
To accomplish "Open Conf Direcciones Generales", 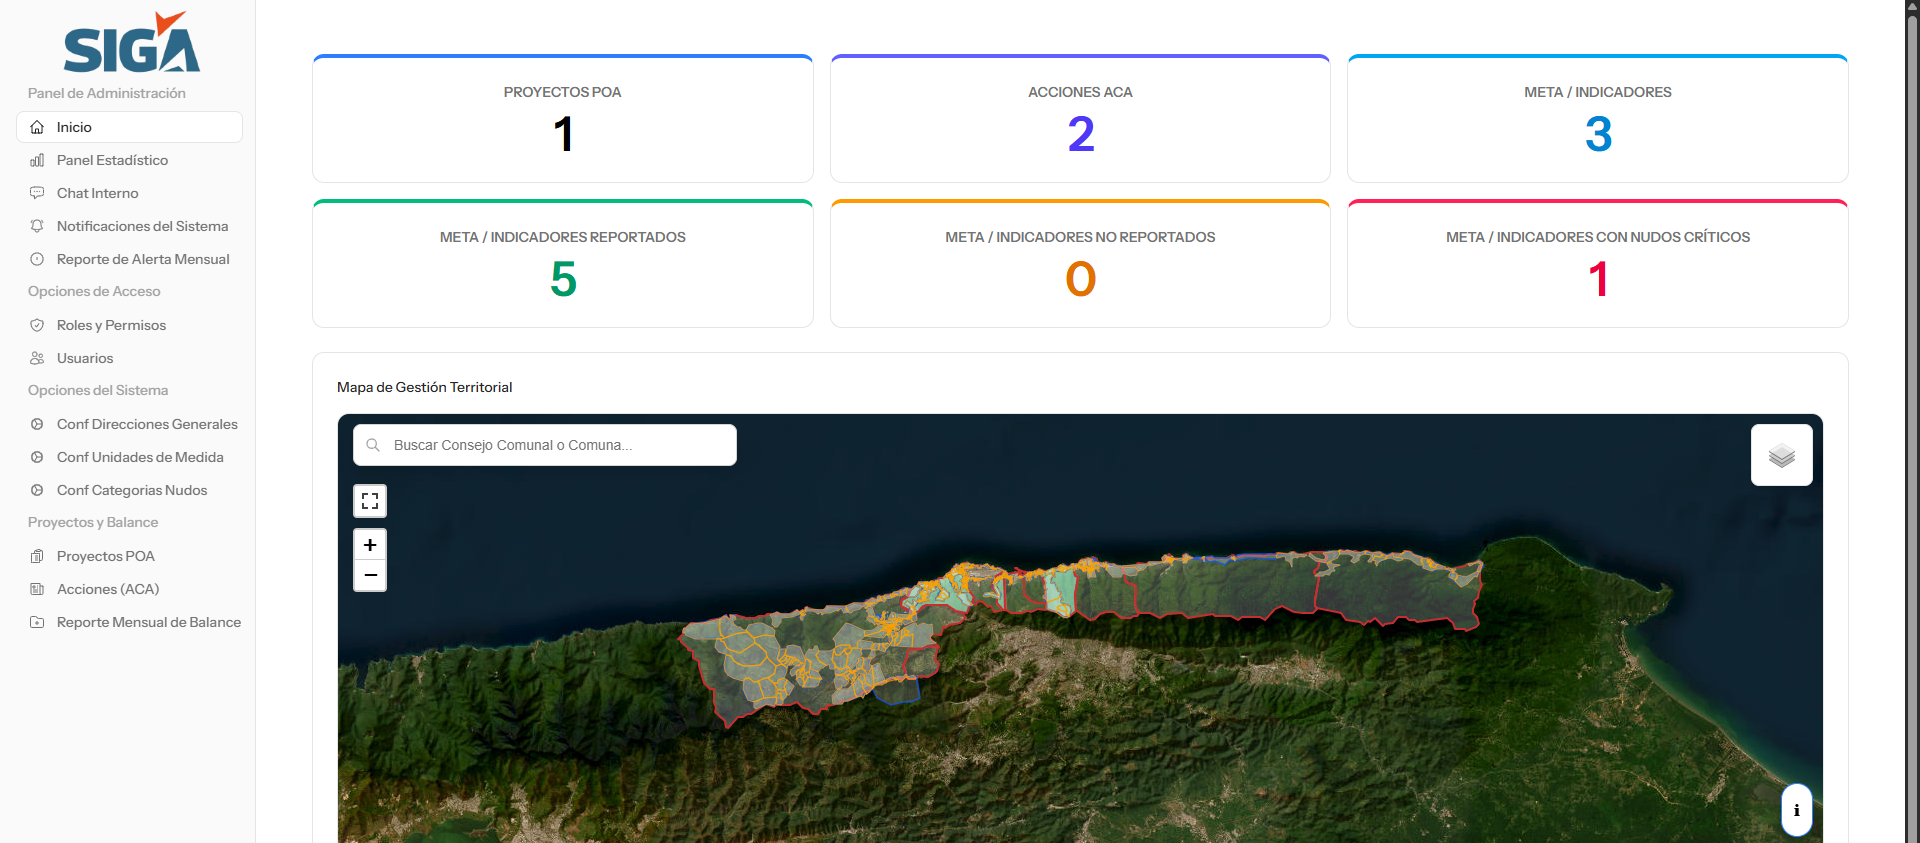I will click(147, 424).
